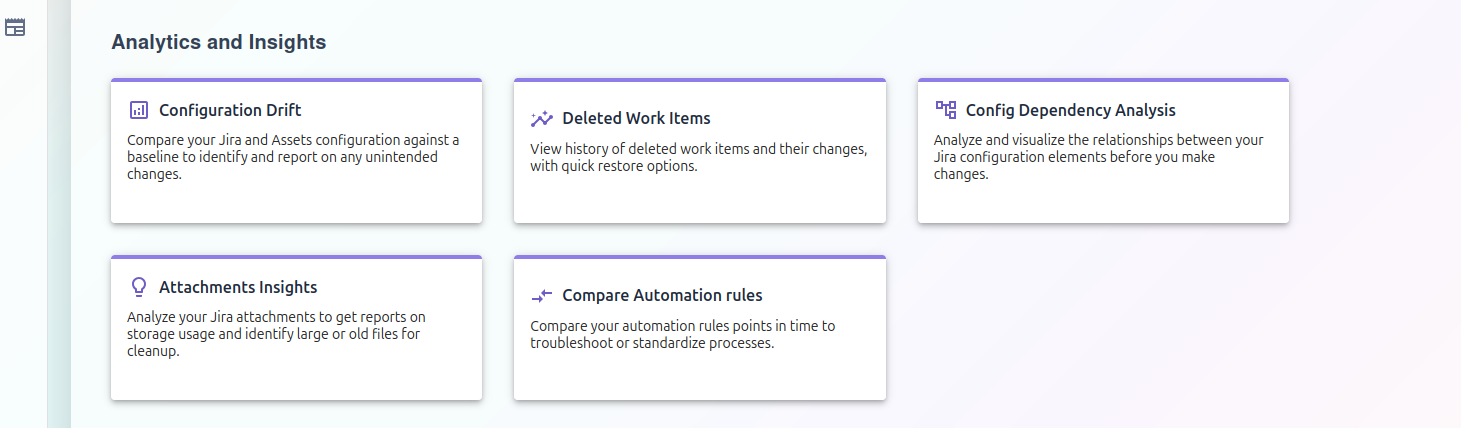Click blank area below Compare Automation description

pos(698,376)
